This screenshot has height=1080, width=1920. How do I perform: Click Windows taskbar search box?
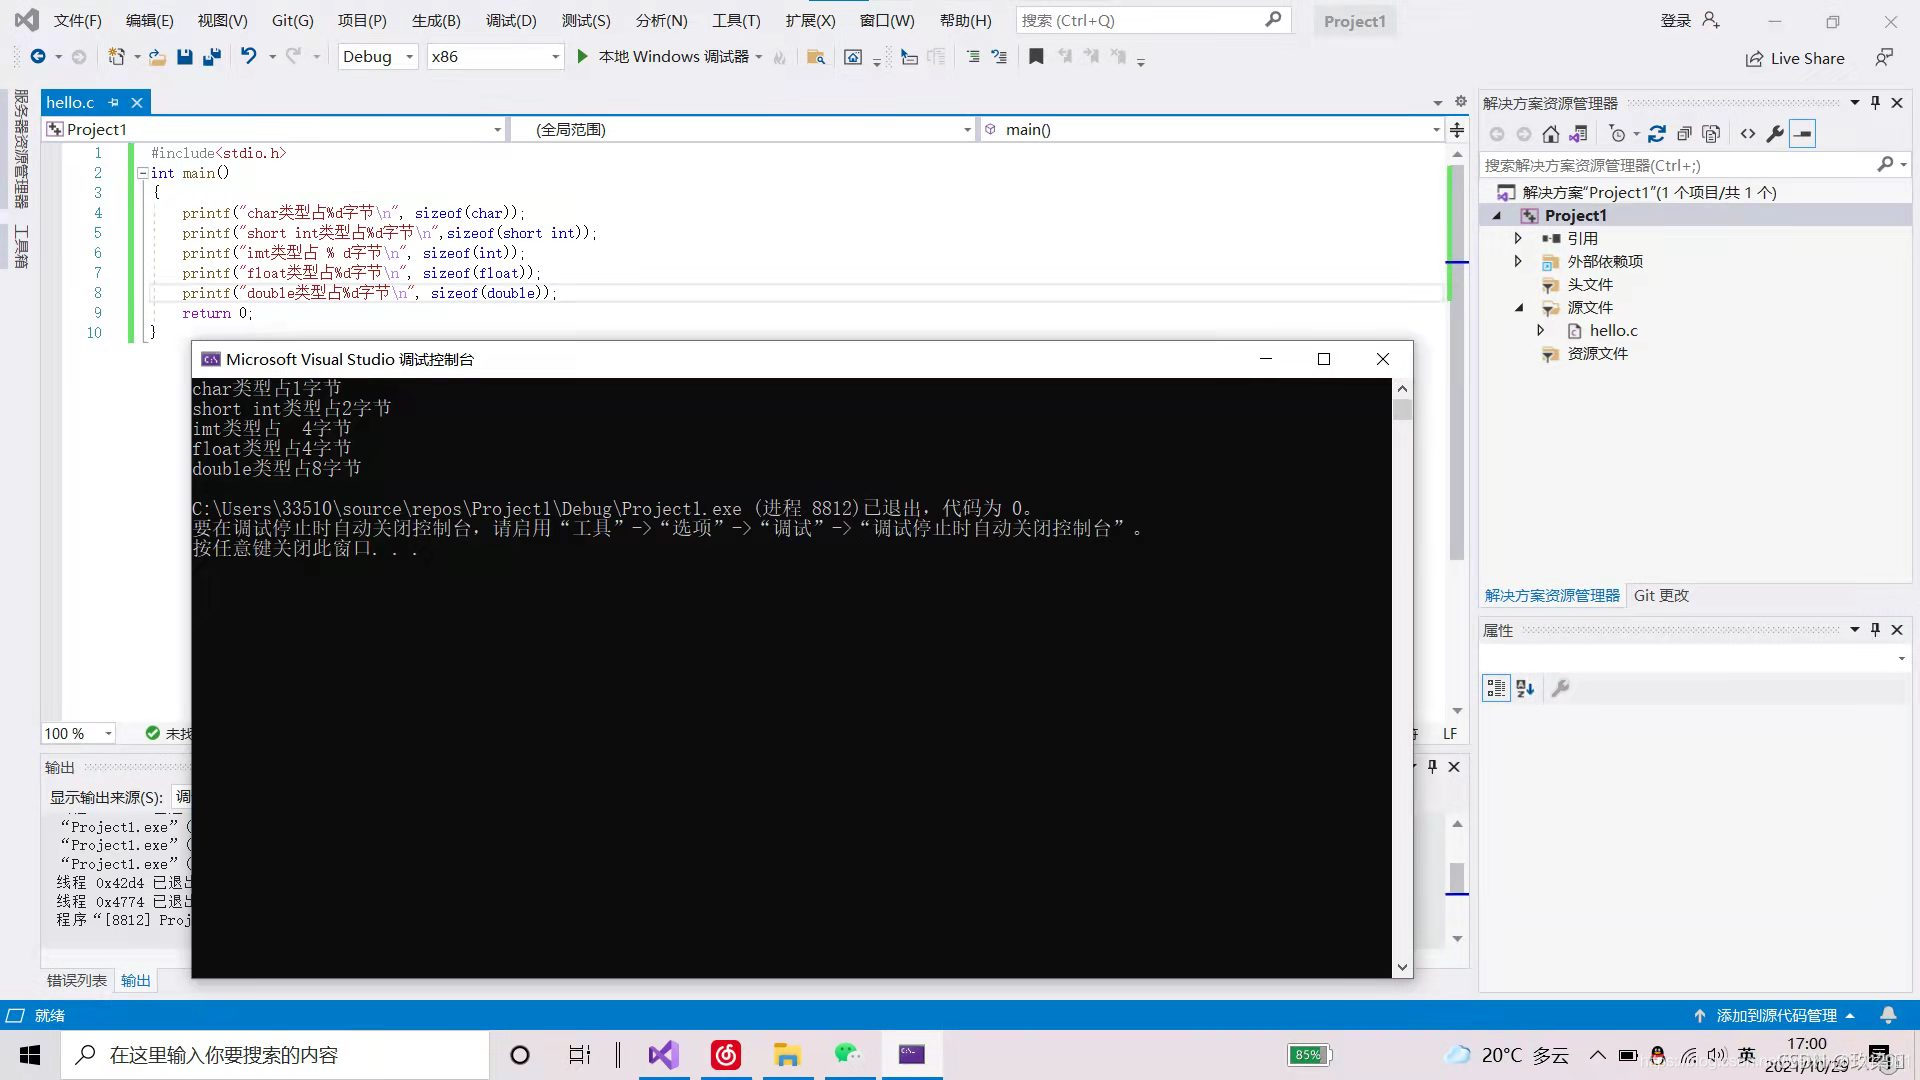tap(275, 1055)
